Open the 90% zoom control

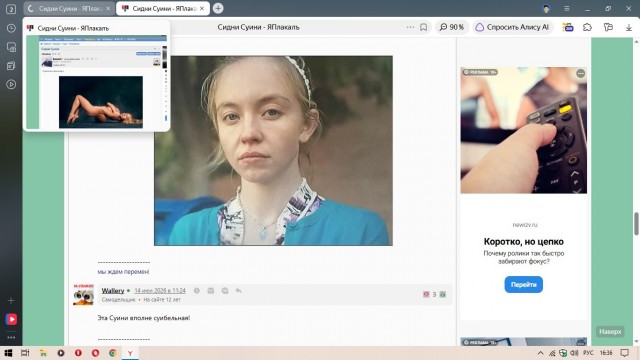click(x=451, y=27)
